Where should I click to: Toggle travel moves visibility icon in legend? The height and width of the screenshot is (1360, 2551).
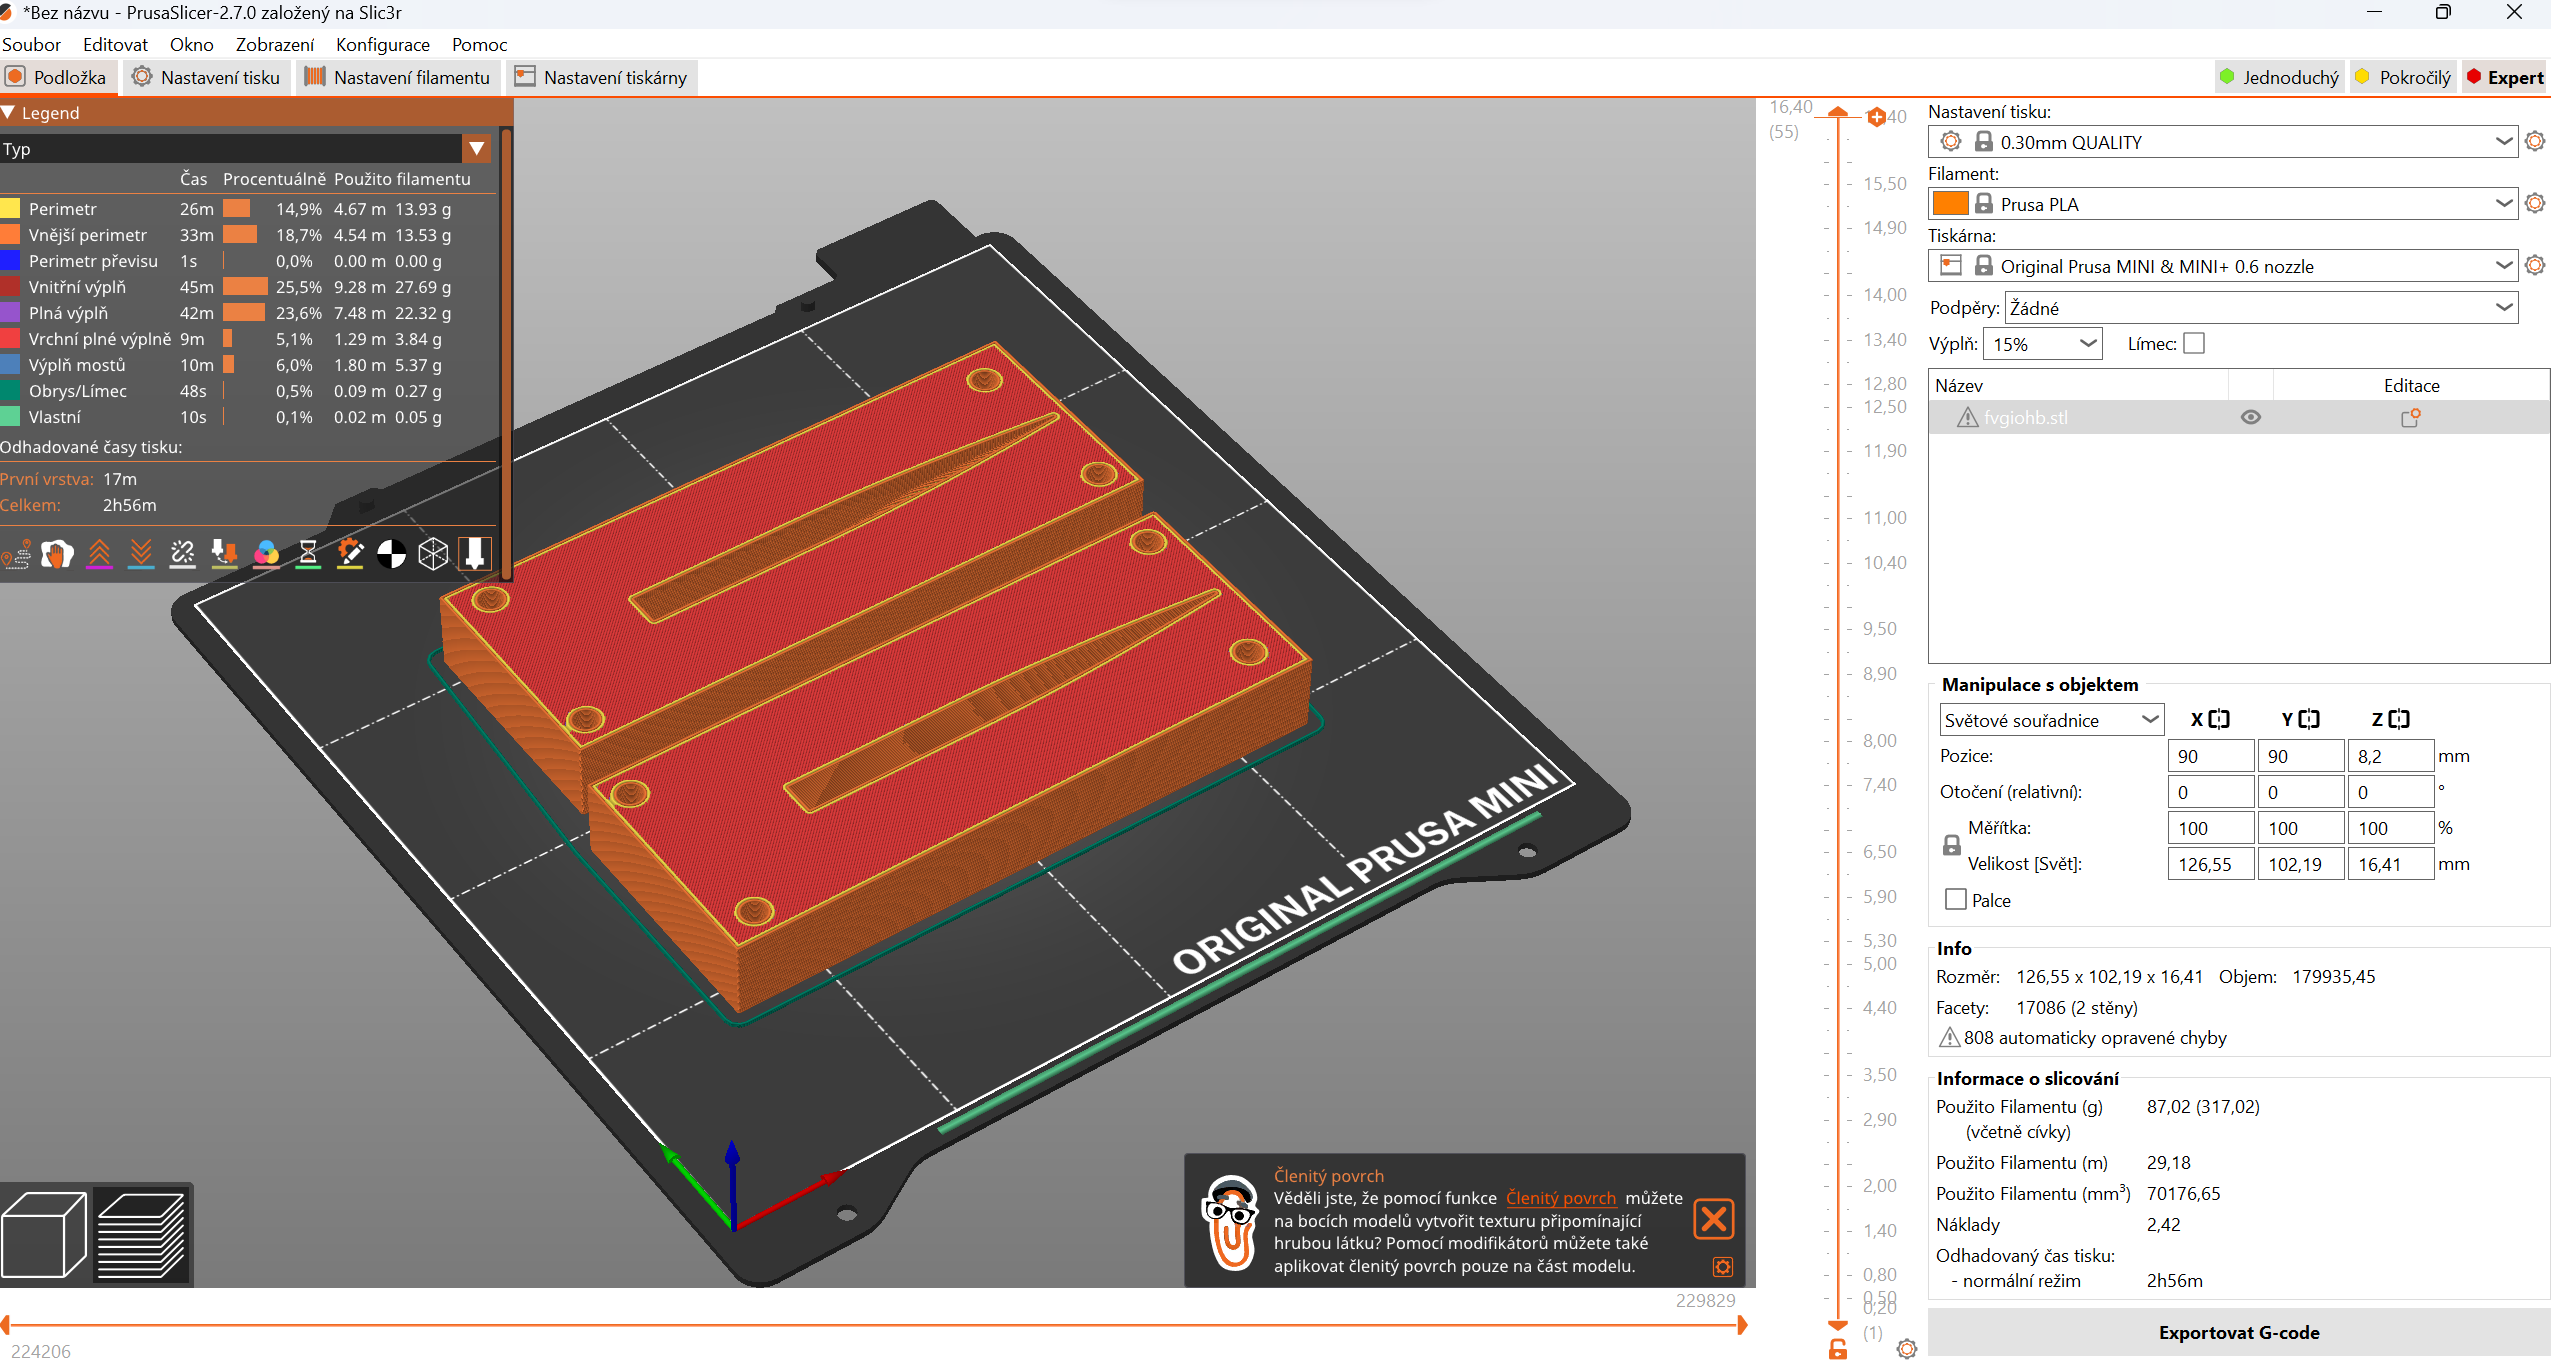(x=16, y=553)
